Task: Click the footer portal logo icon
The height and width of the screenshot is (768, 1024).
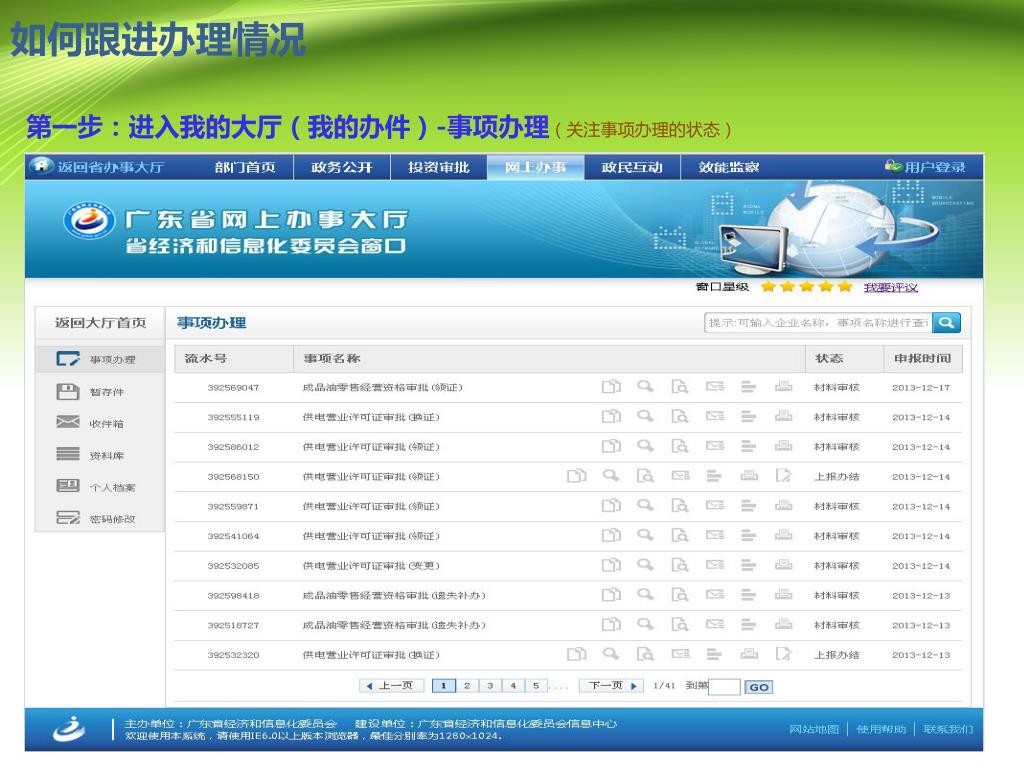Action: 69,729
